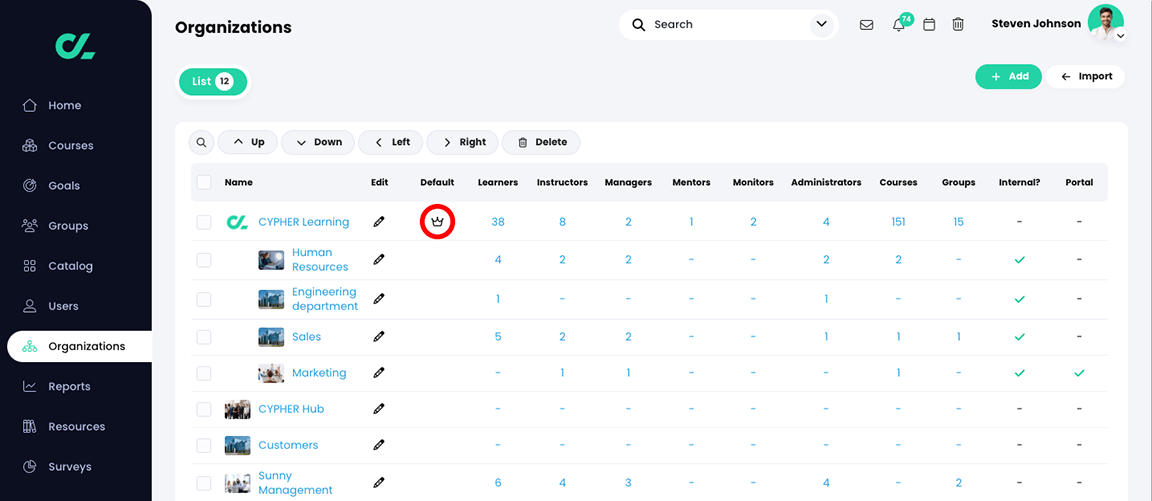Select the List tab with count 12
Image resolution: width=1152 pixels, height=501 pixels.
tap(213, 82)
